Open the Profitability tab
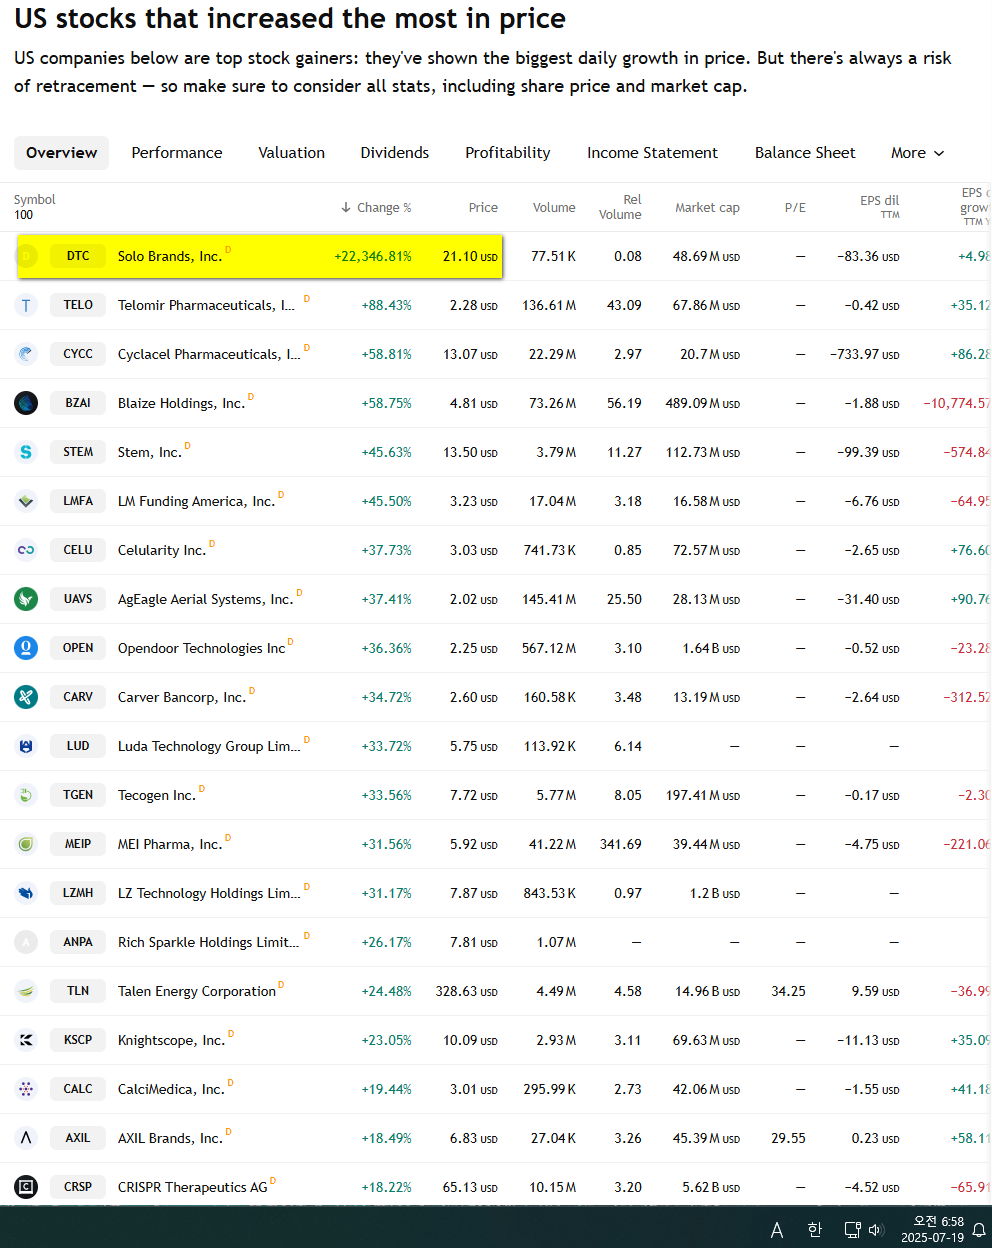 [x=508, y=153]
